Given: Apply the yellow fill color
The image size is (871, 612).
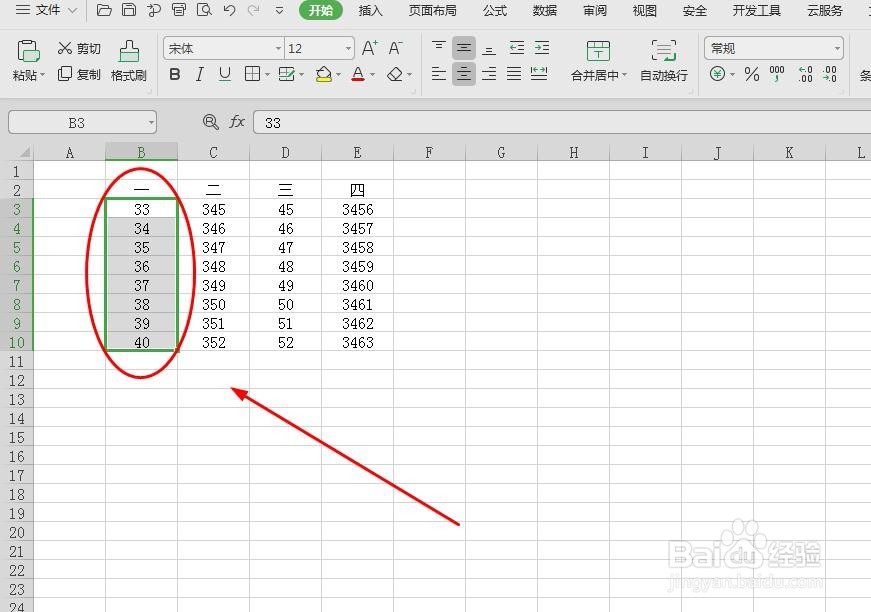Looking at the screenshot, I should pos(323,74).
